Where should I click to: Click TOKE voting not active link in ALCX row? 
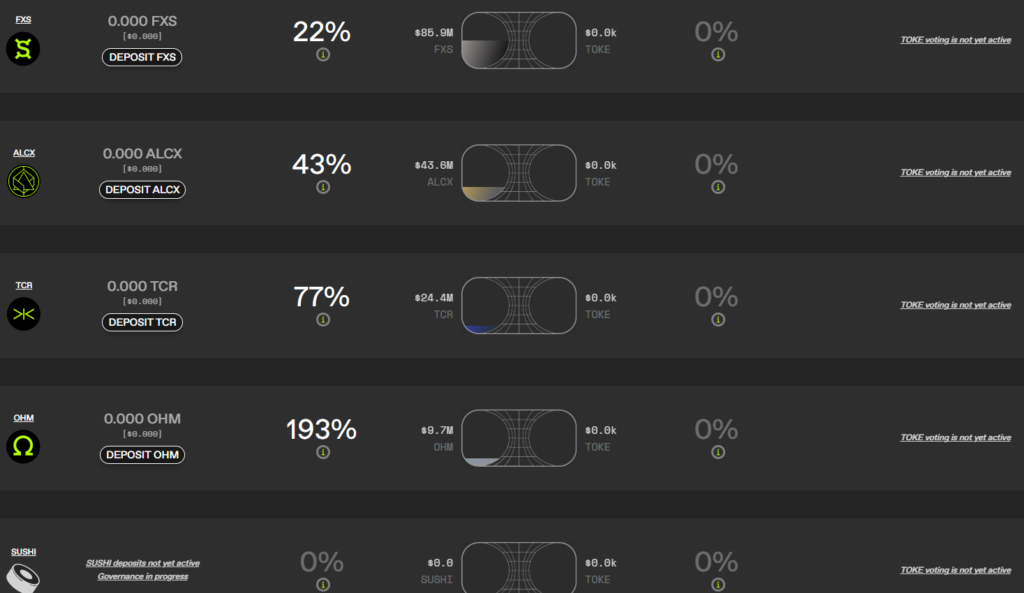click(955, 172)
